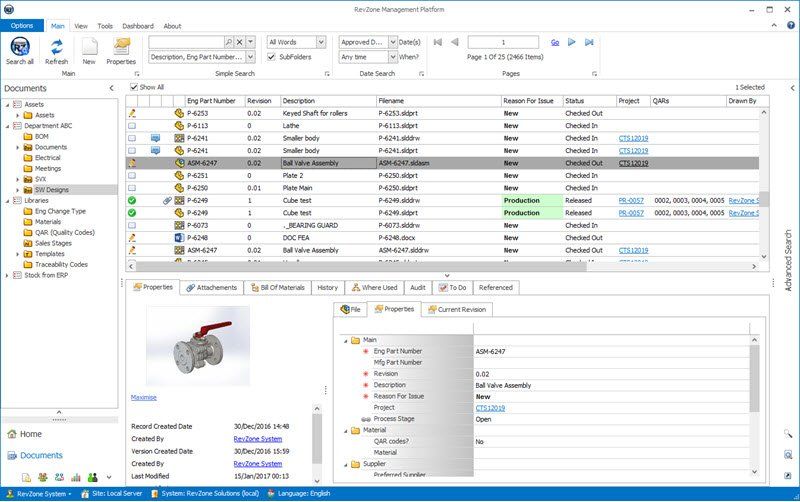
Task: Click the help icon in the ribbon corner
Action: click(791, 25)
